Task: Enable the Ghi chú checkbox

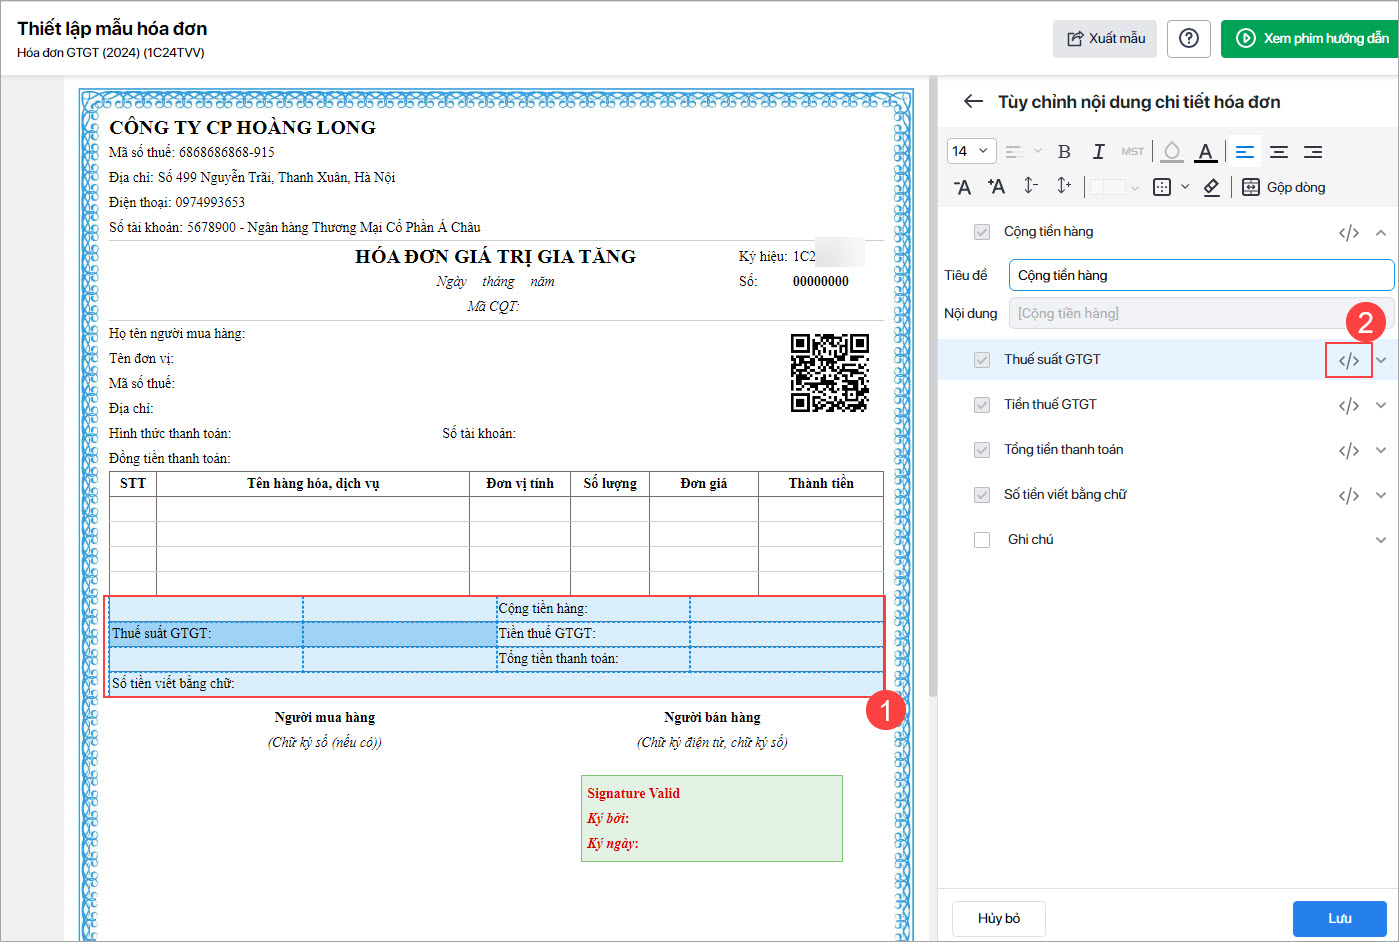Action: [982, 540]
